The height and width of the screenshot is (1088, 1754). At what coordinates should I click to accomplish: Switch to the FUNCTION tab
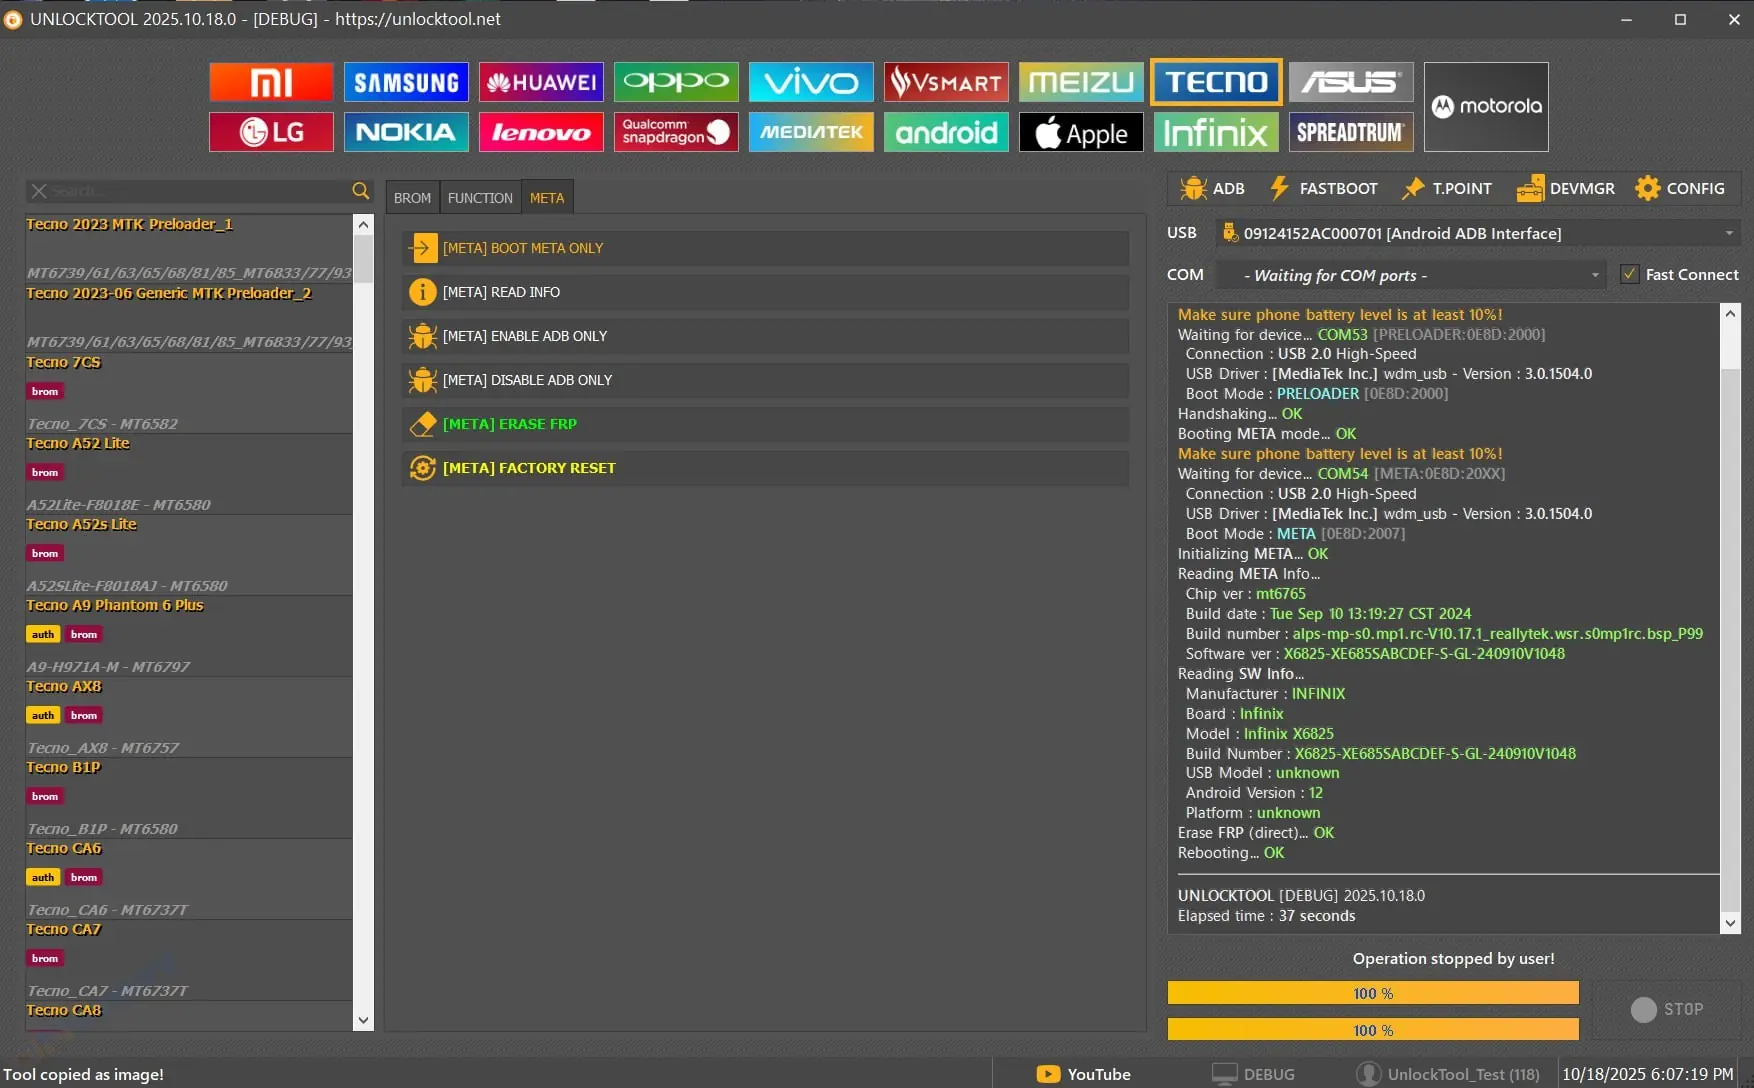click(480, 197)
